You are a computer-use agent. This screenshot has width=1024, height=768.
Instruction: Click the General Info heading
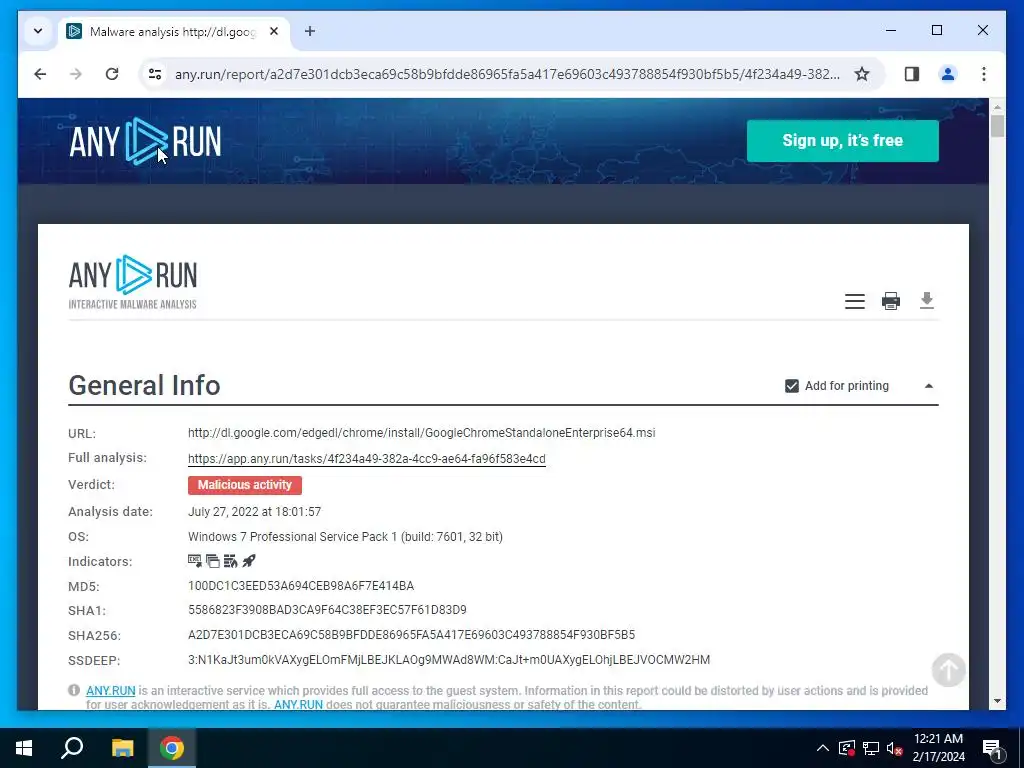tap(144, 385)
